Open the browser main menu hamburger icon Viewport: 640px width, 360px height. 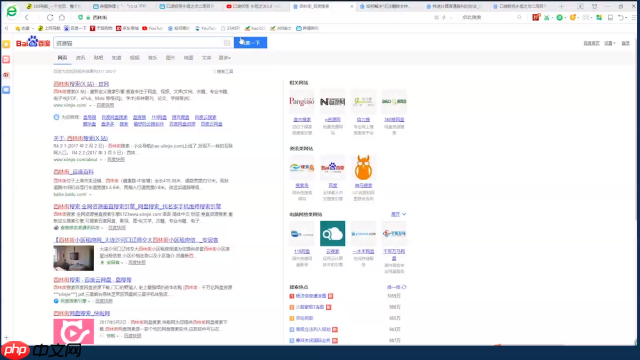click(634, 17)
